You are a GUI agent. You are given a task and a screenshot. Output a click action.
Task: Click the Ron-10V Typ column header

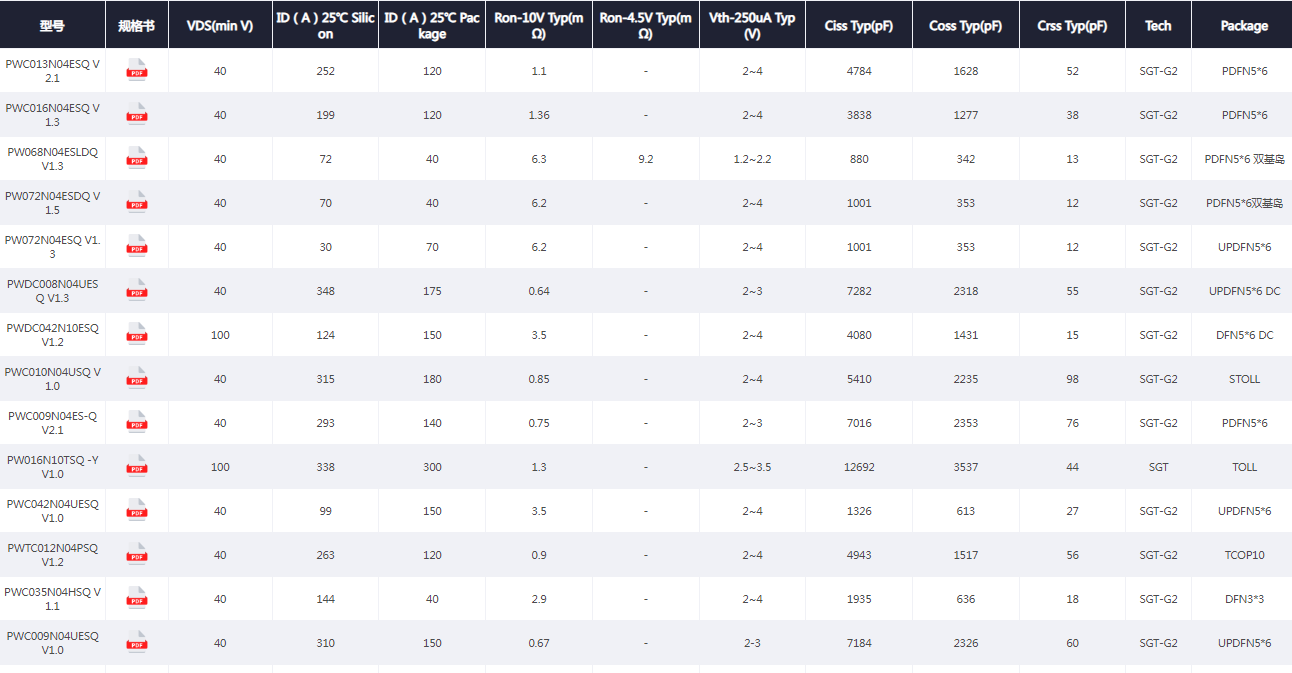tap(539, 26)
